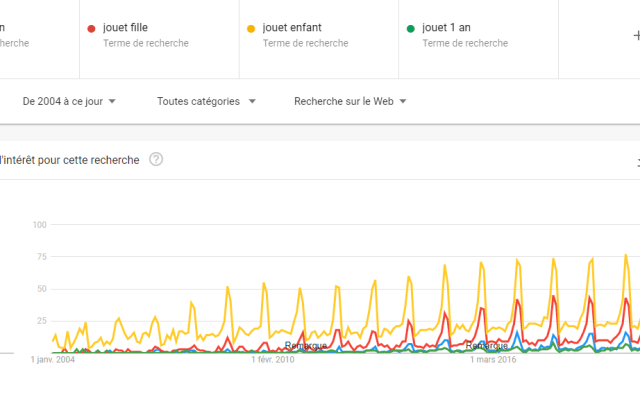Click the 'intérêt pour cette recherche' heading
The image size is (640, 400).
[70, 160]
